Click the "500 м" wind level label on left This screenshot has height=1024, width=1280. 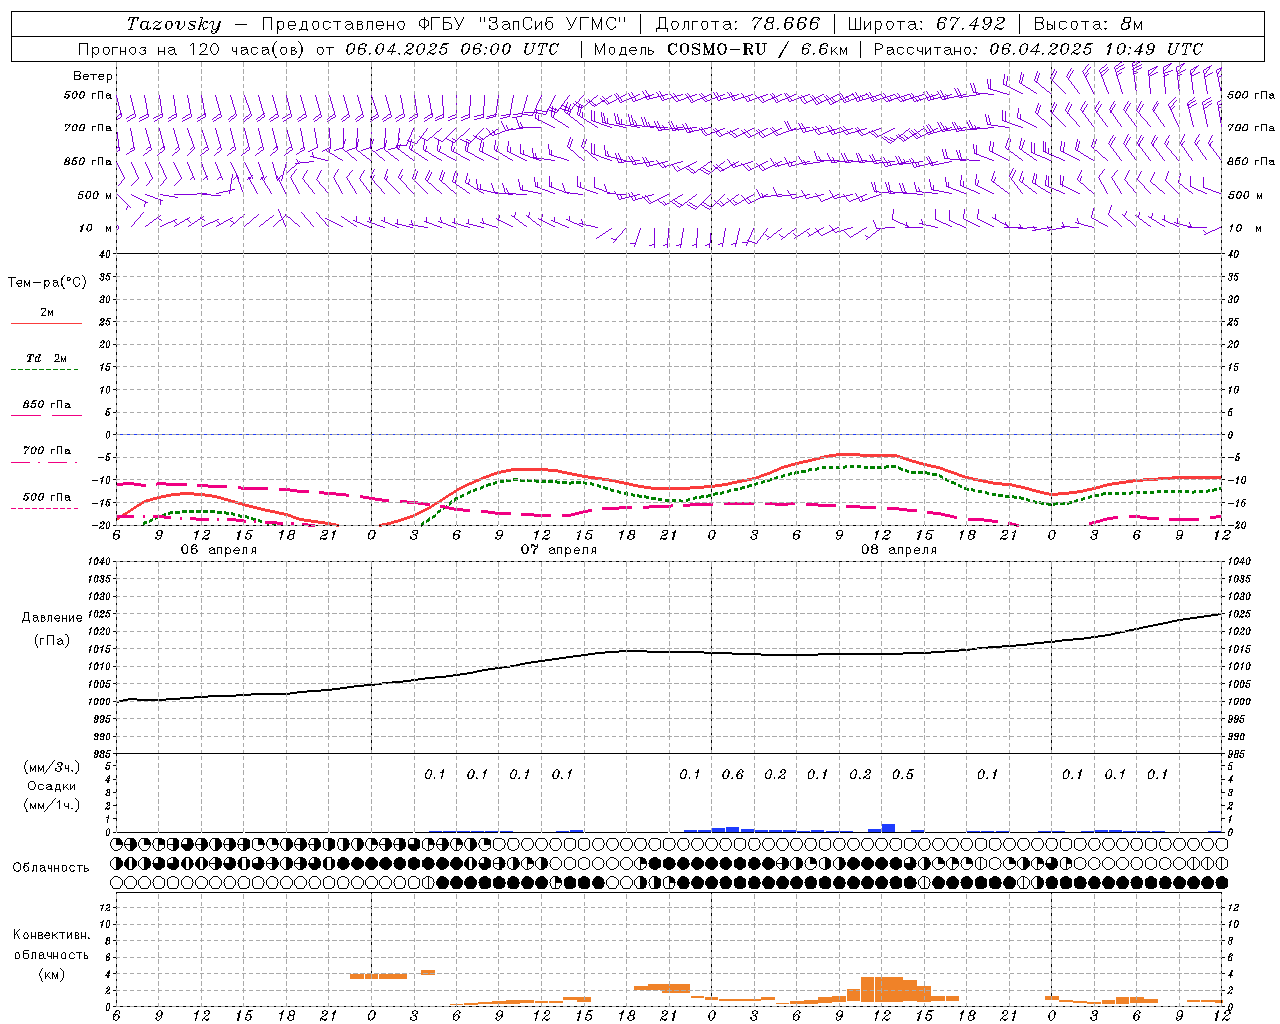(96, 196)
